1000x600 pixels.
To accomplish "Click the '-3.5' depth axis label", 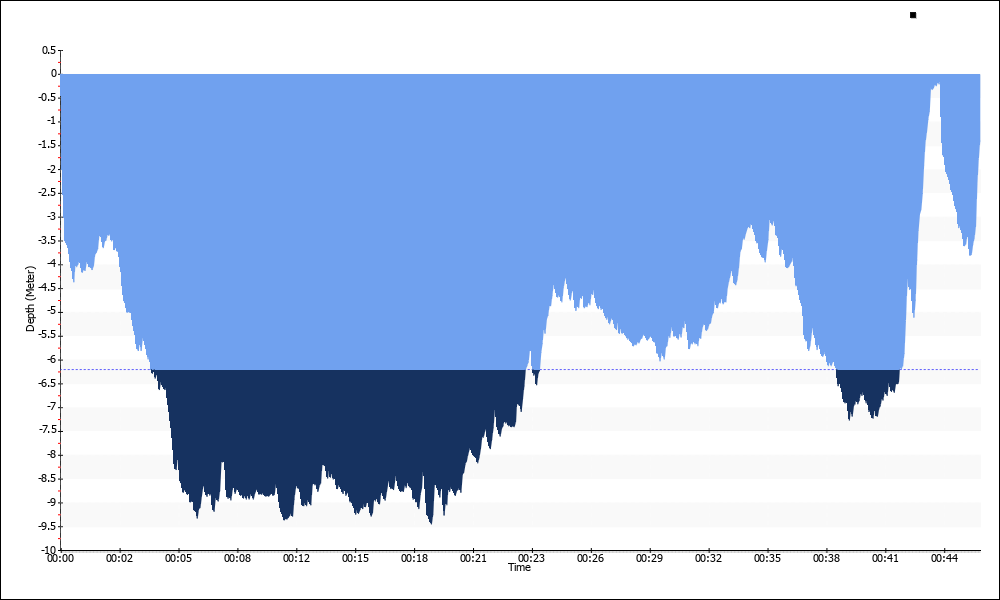I will [x=47, y=240].
